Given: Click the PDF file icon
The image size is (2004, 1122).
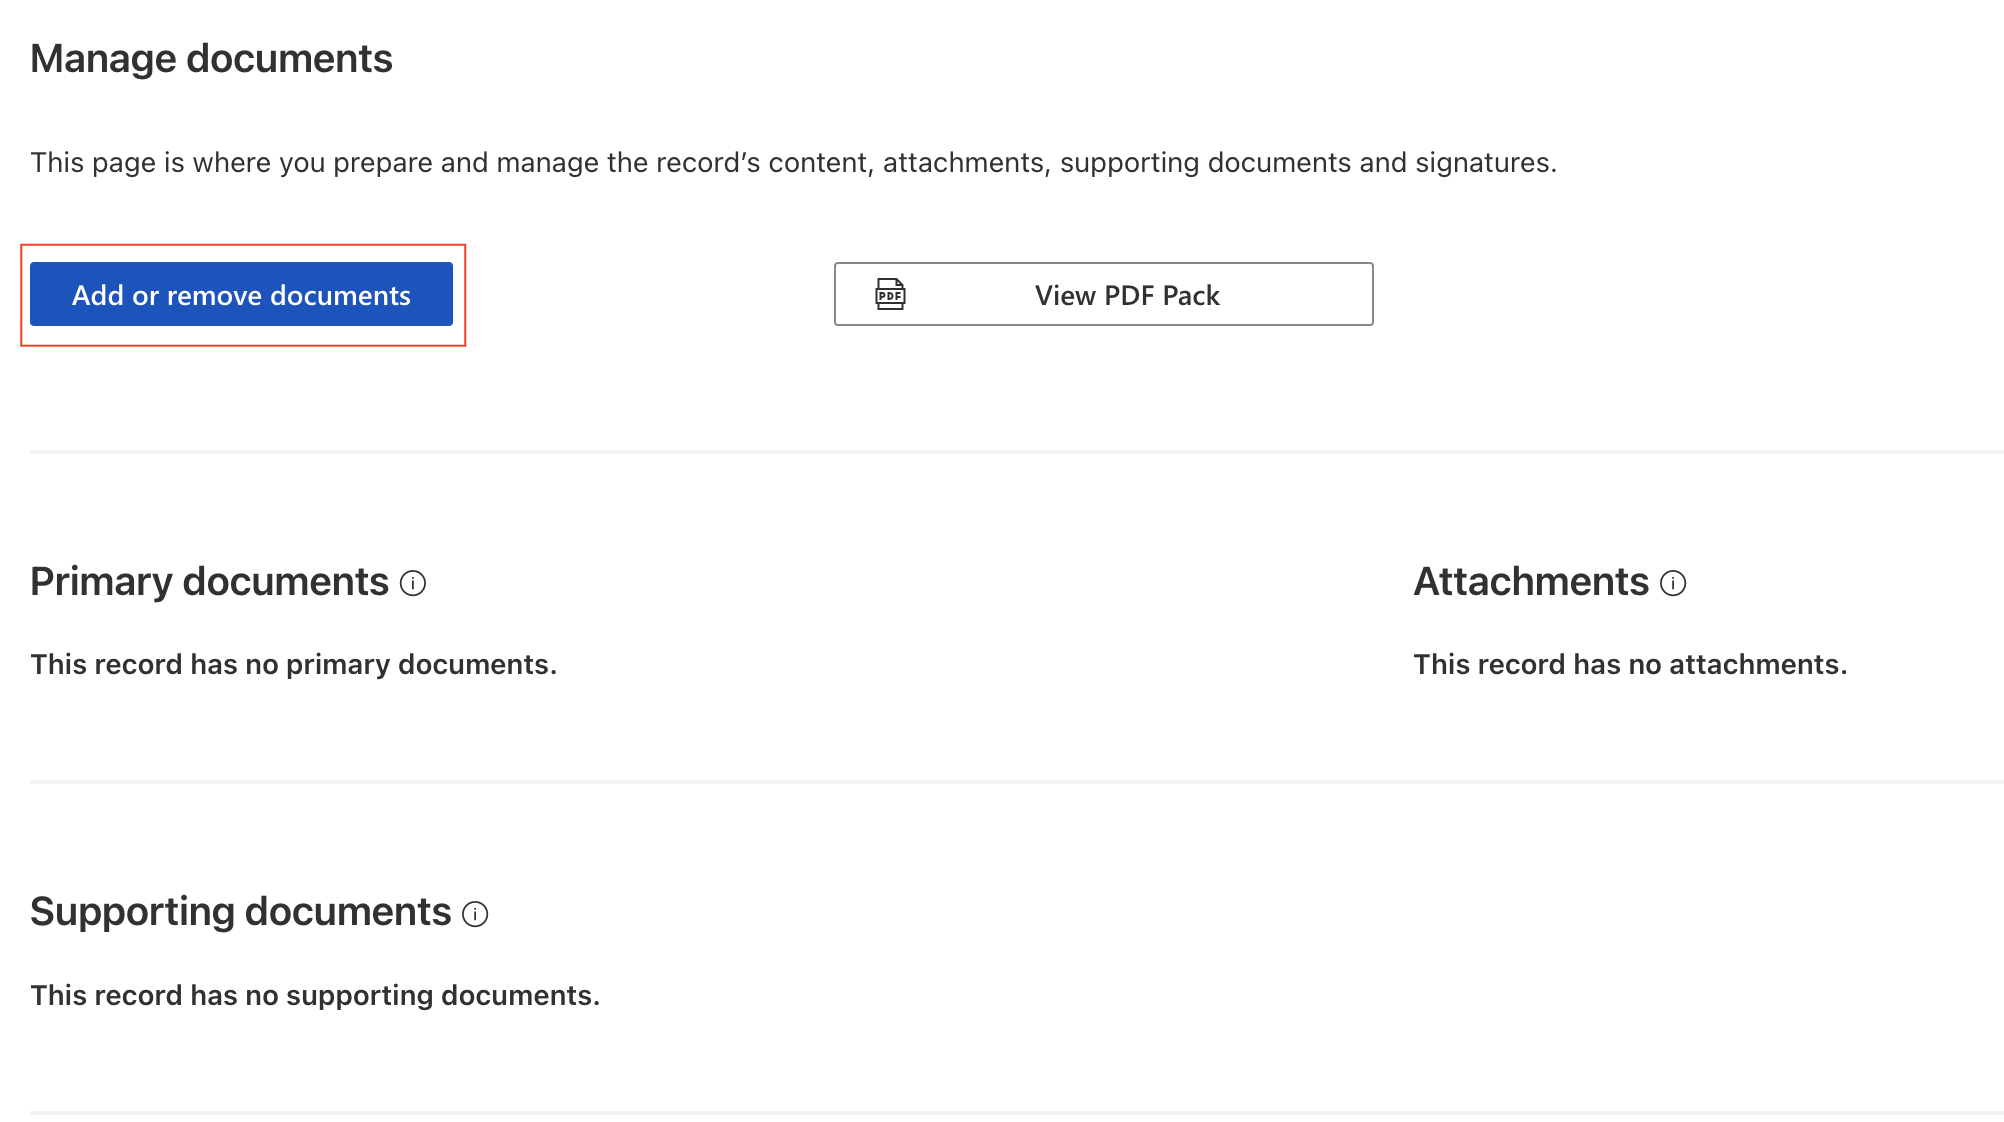Looking at the screenshot, I should tap(890, 295).
